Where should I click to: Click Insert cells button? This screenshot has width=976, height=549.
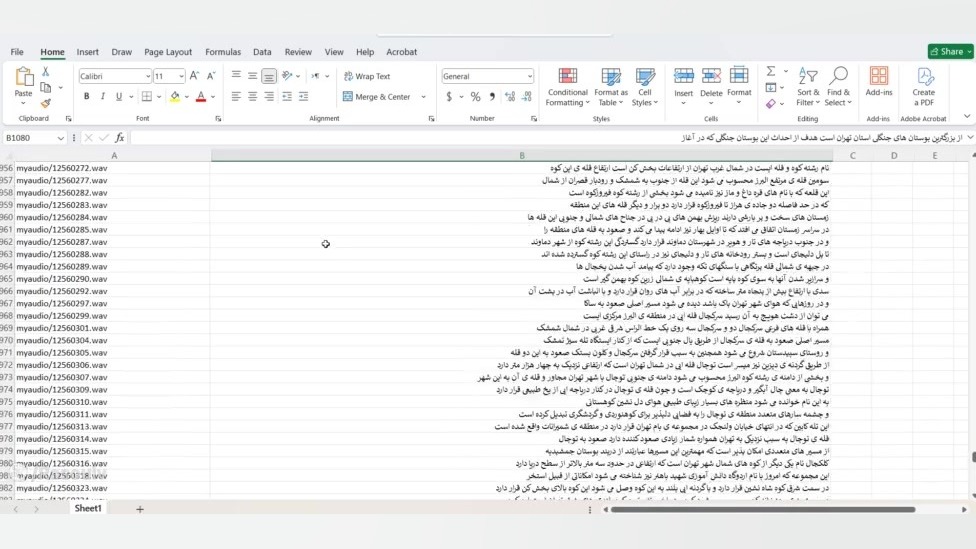(683, 85)
